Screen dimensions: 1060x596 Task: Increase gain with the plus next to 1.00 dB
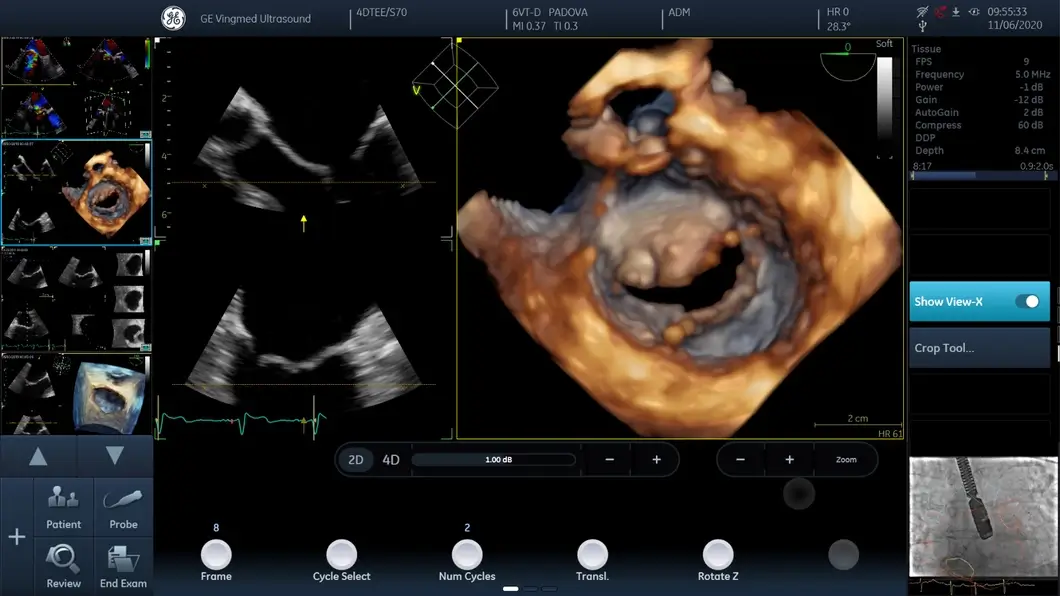click(656, 460)
